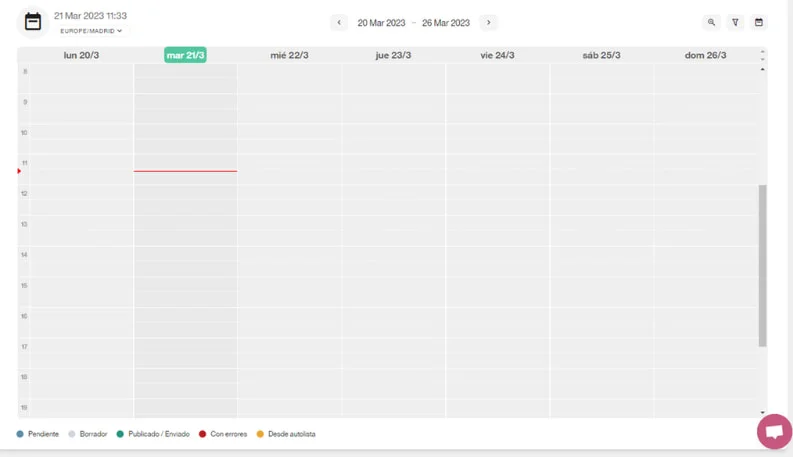Screen dimensions: 793x457
Task: Click the green Publicado / Enviado legend dot
Action: 120,434
